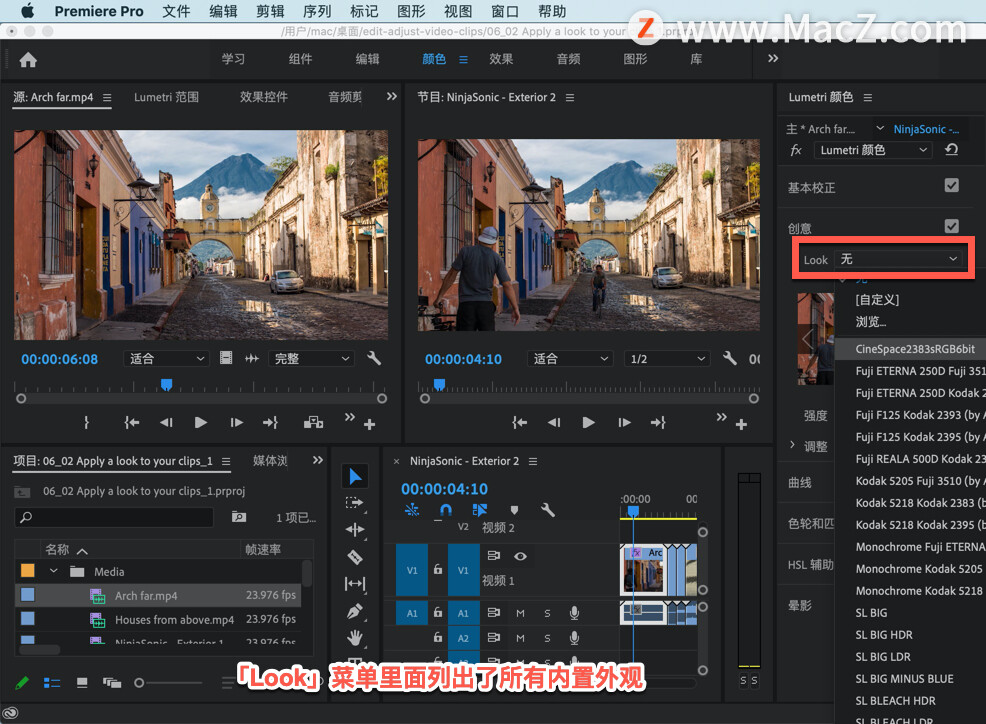Switch Project panel to icon view

click(x=82, y=682)
